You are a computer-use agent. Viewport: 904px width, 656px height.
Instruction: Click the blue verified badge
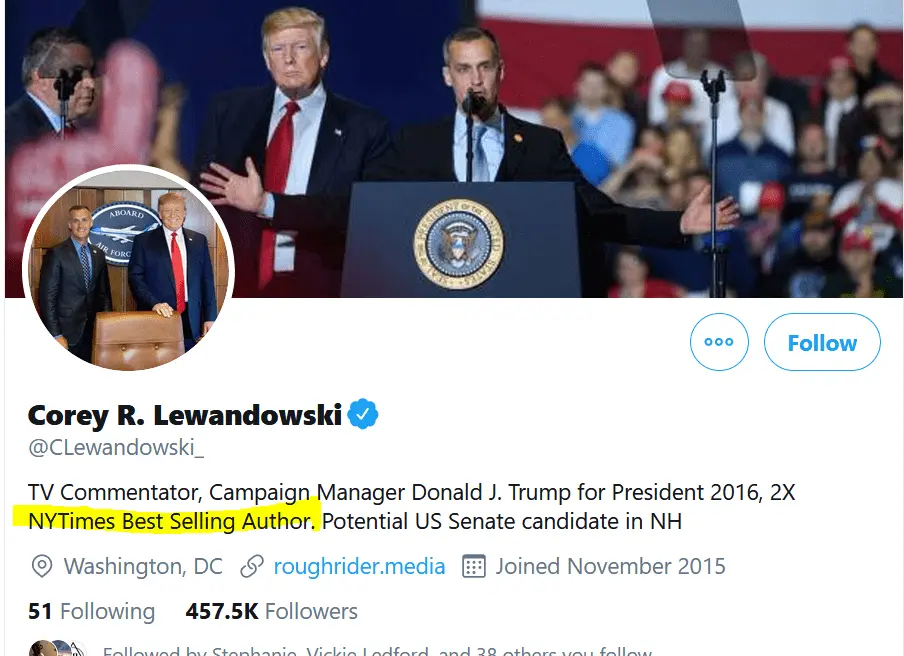pos(363,413)
